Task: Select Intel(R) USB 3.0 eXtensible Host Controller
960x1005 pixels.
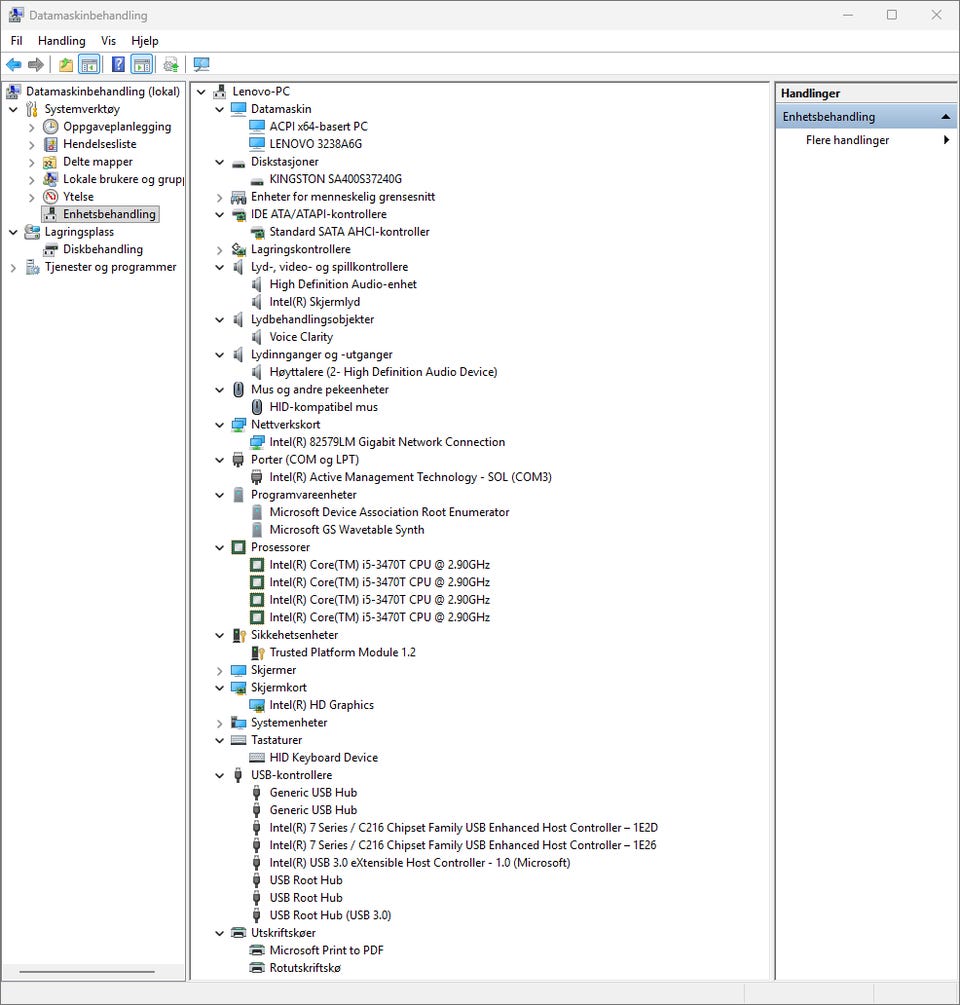Action: click(420, 863)
